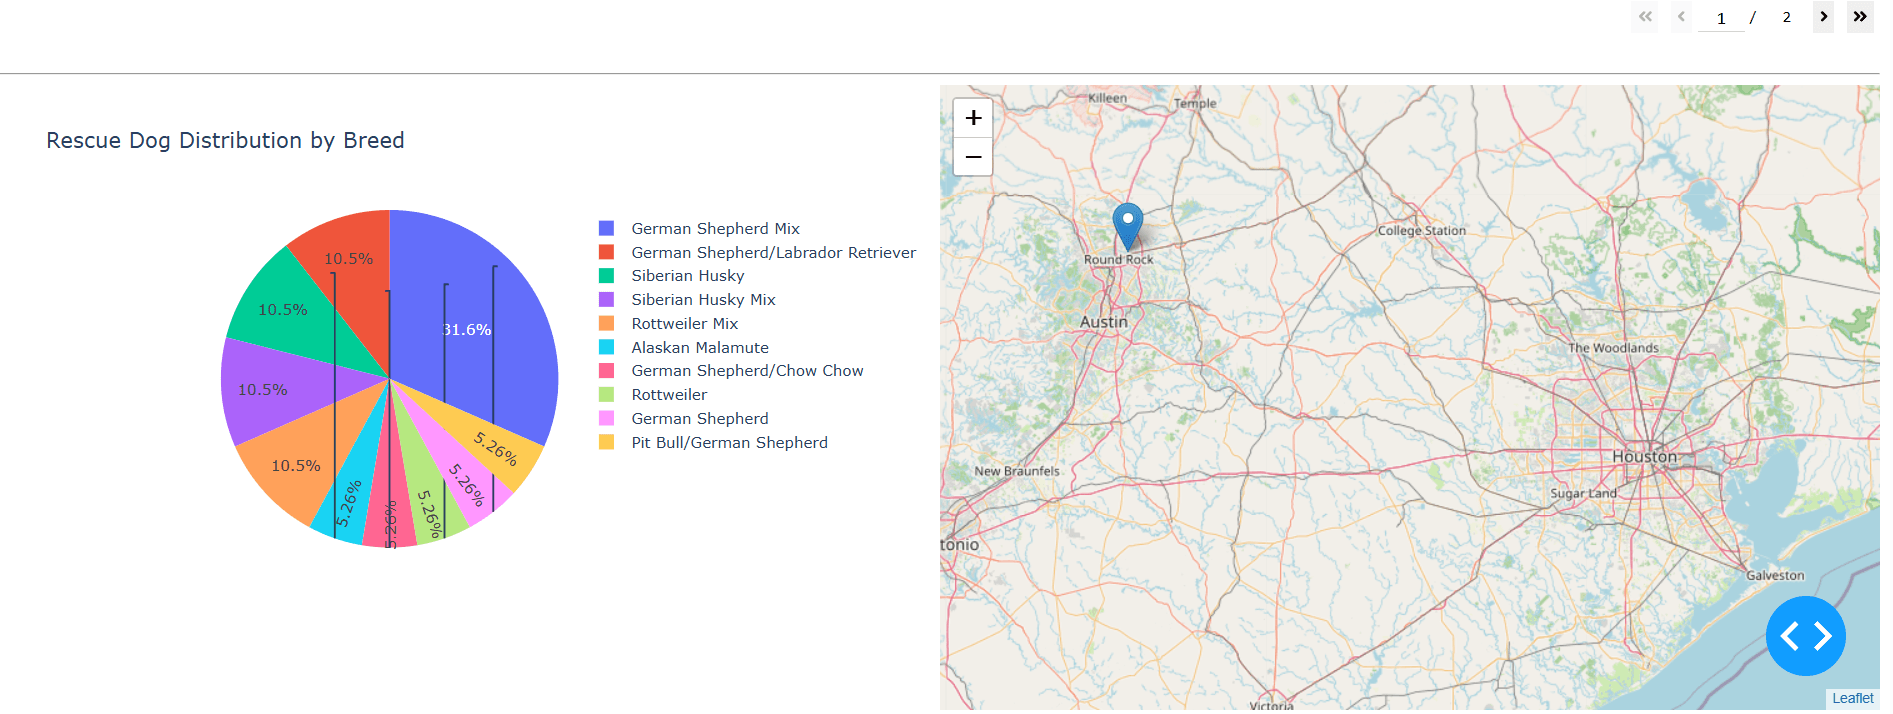Open the blue code brackets button
1893x714 pixels.
(1806, 636)
